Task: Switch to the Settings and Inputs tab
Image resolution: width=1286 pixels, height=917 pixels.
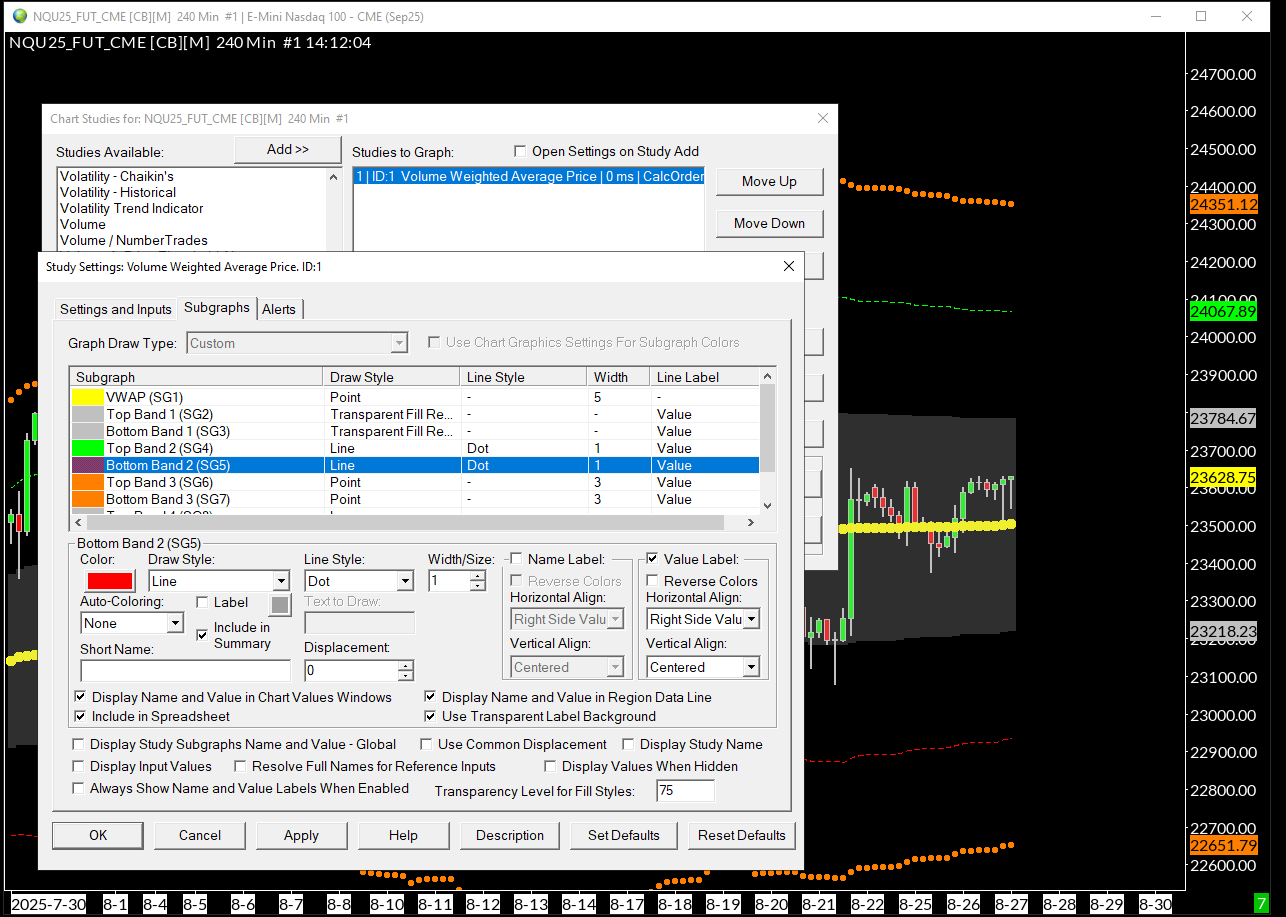Action: 115,309
